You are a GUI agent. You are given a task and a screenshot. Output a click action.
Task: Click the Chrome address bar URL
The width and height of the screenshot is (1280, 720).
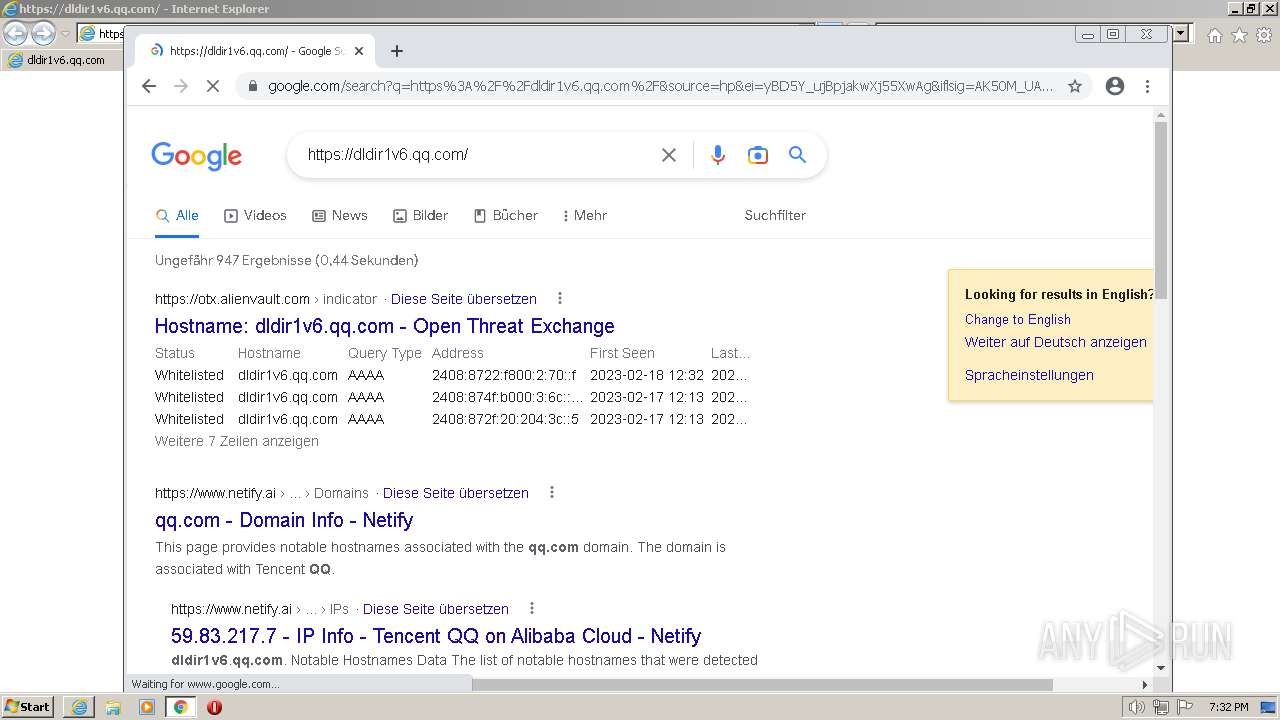click(660, 86)
